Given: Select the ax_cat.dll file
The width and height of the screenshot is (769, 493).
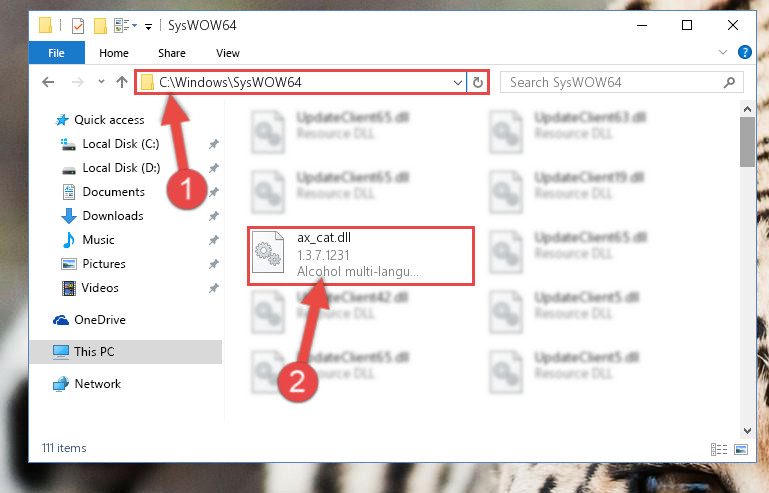Looking at the screenshot, I should tap(360, 255).
